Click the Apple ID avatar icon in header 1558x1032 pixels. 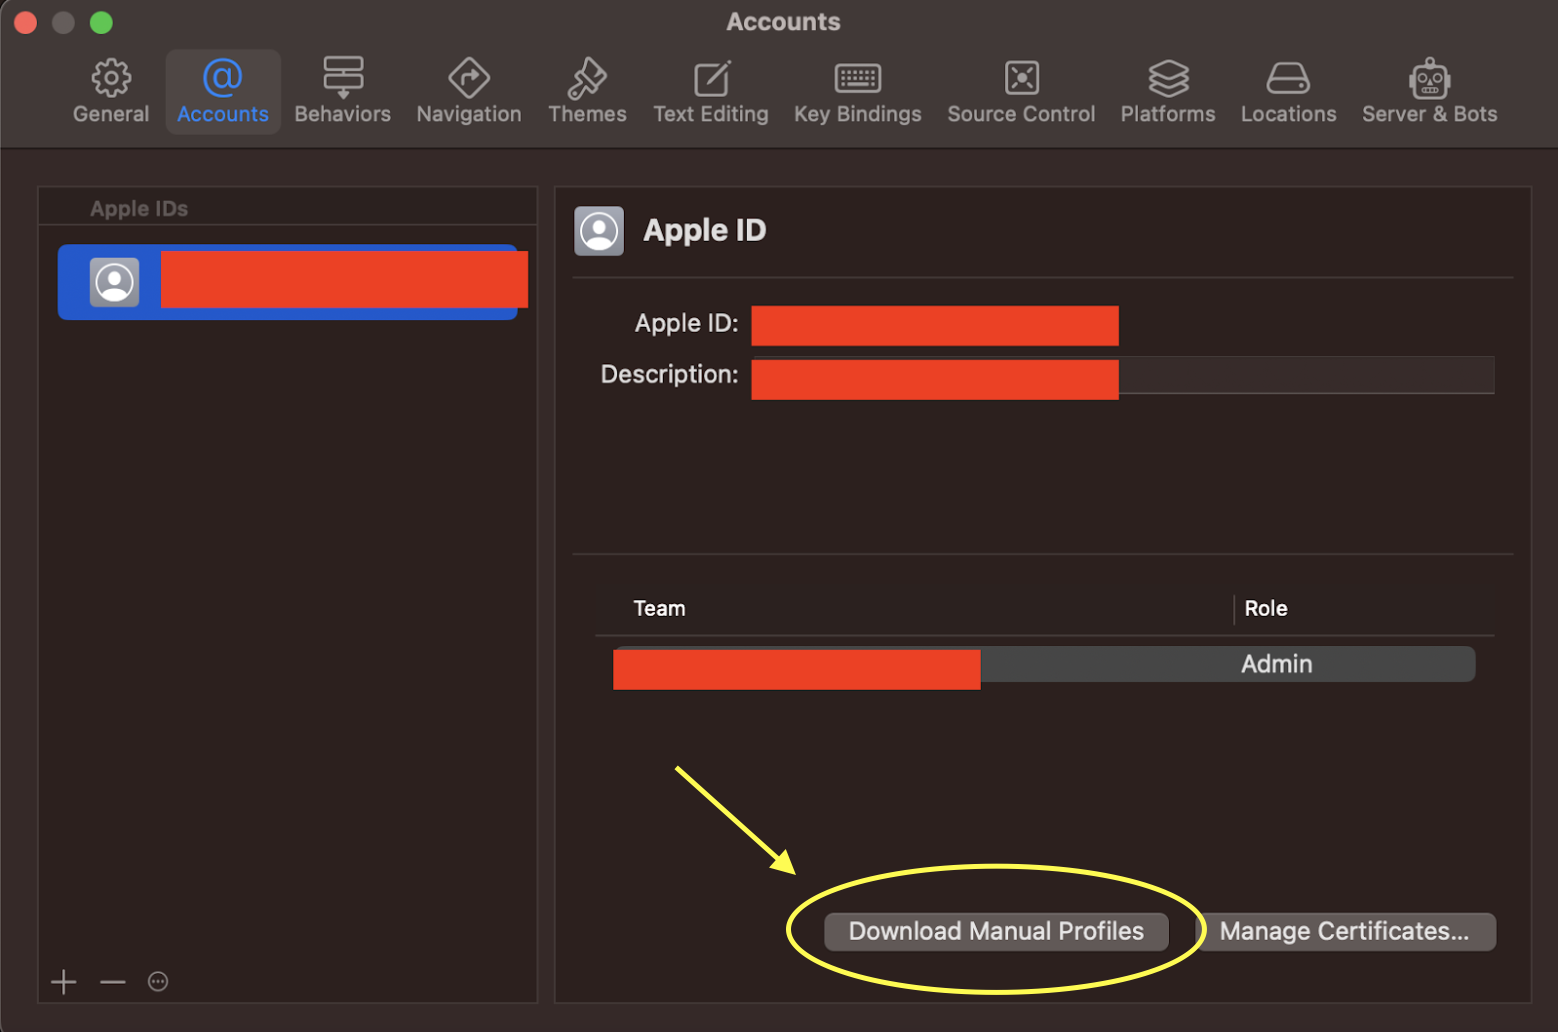click(x=599, y=231)
